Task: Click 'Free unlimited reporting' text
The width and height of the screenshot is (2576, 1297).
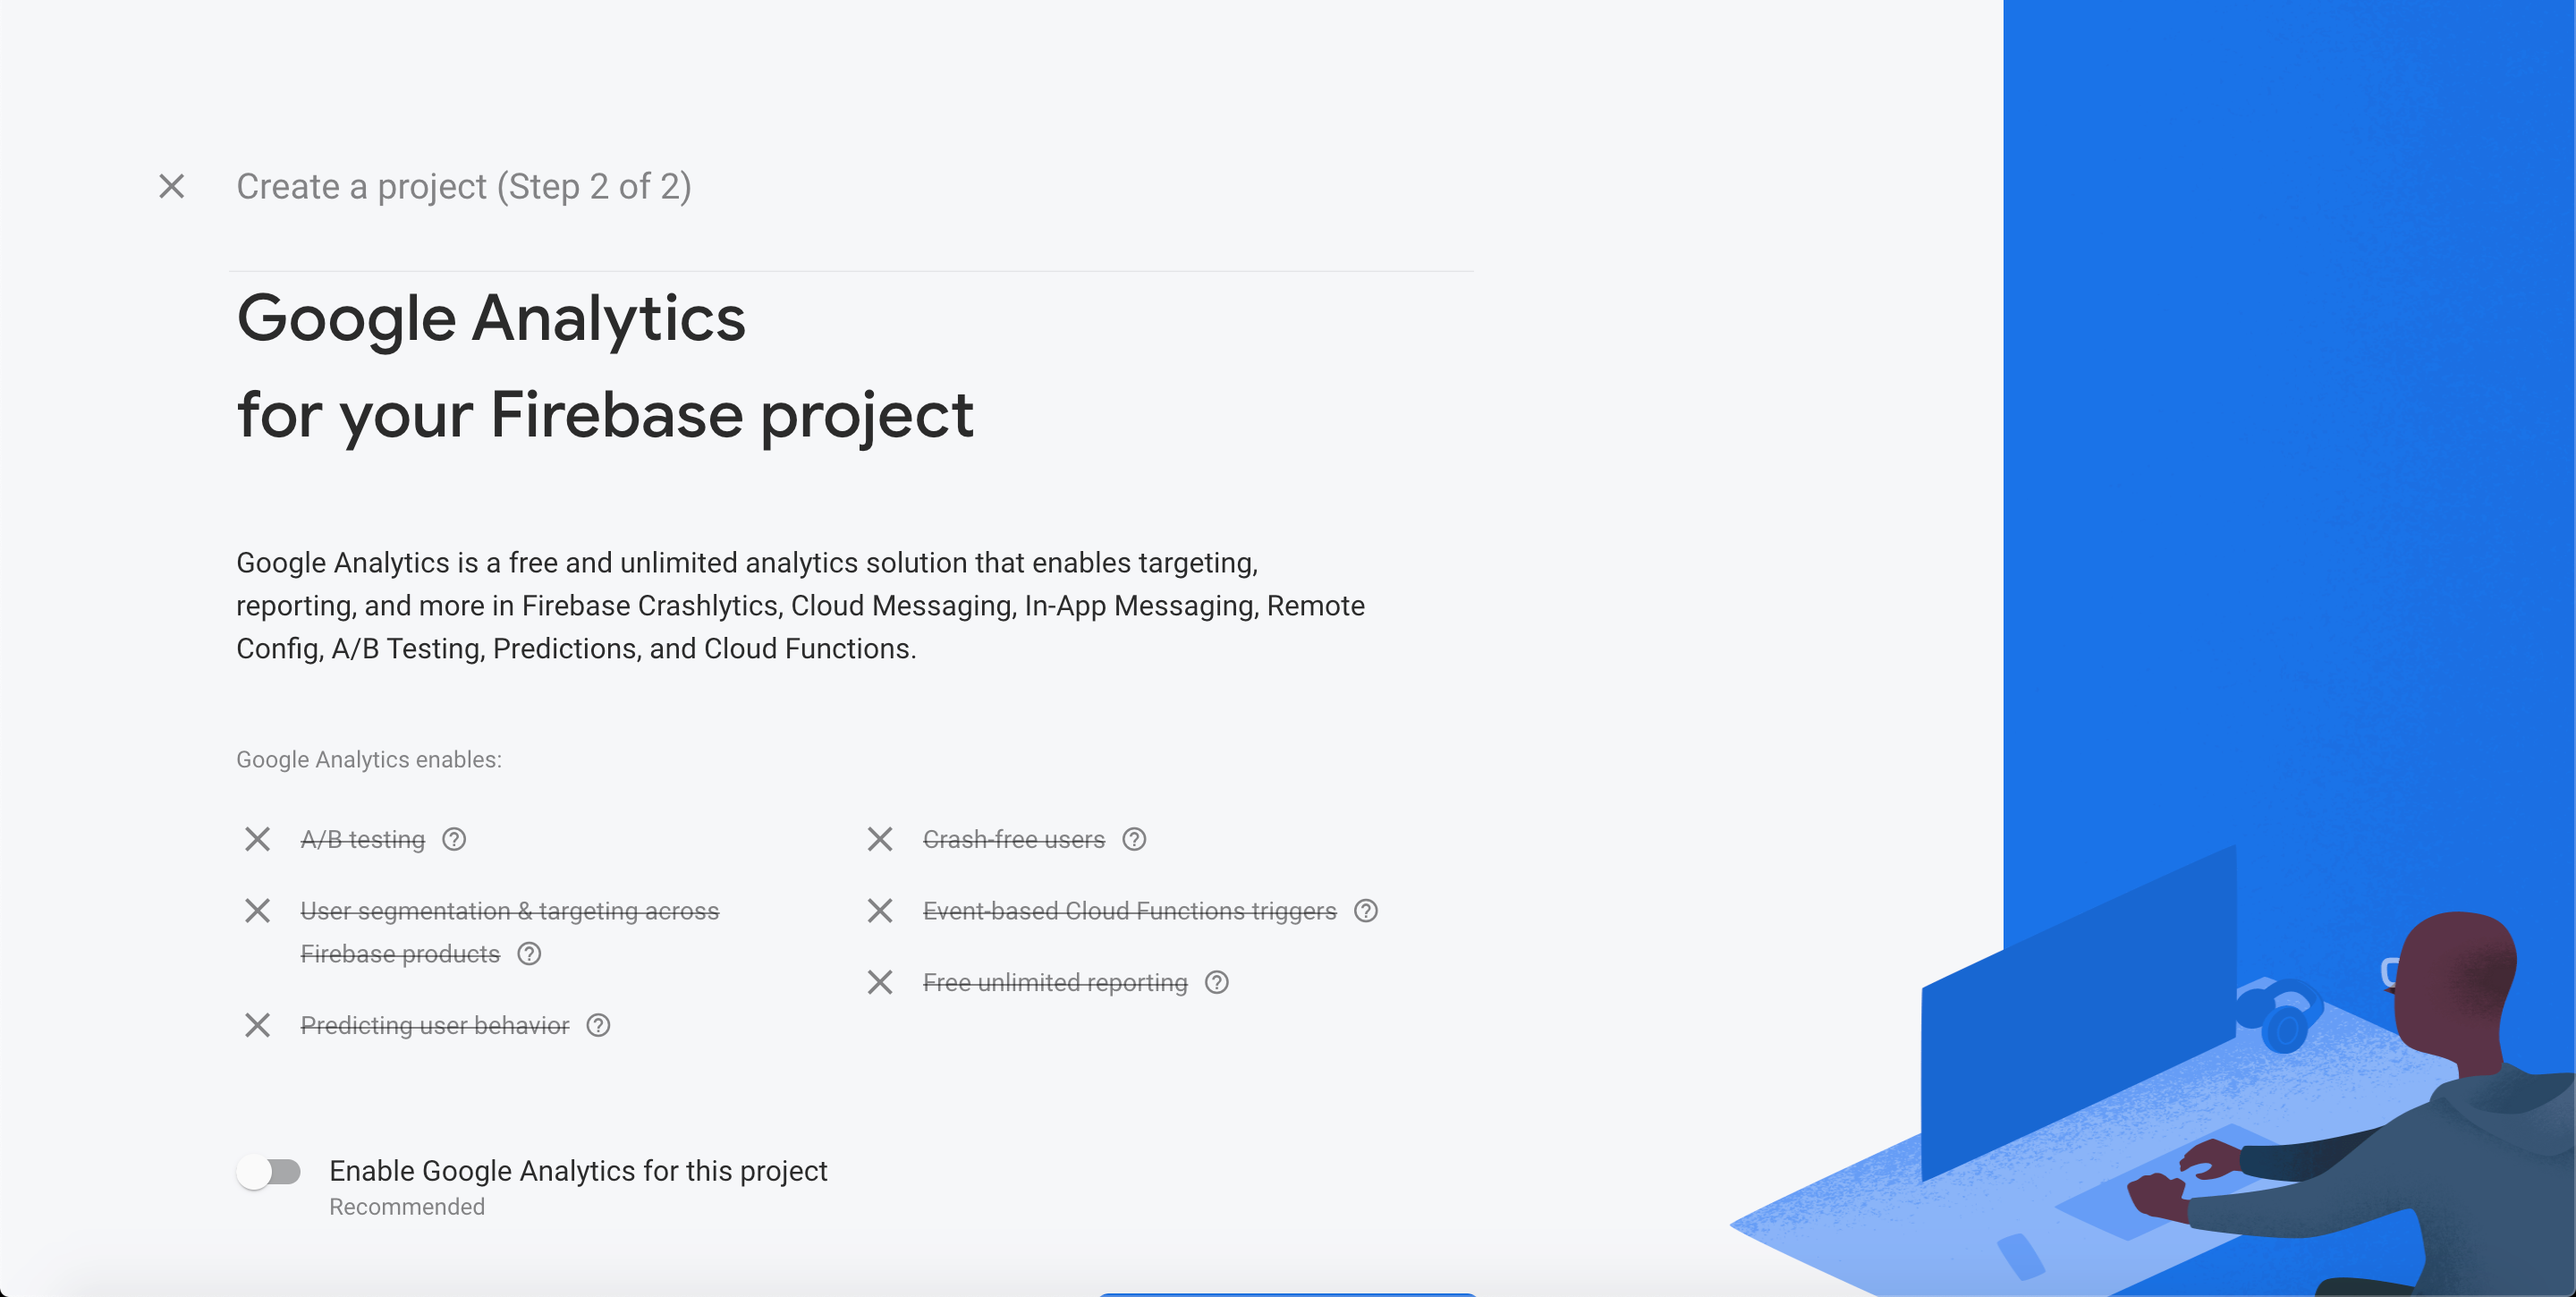Action: pos(1055,983)
